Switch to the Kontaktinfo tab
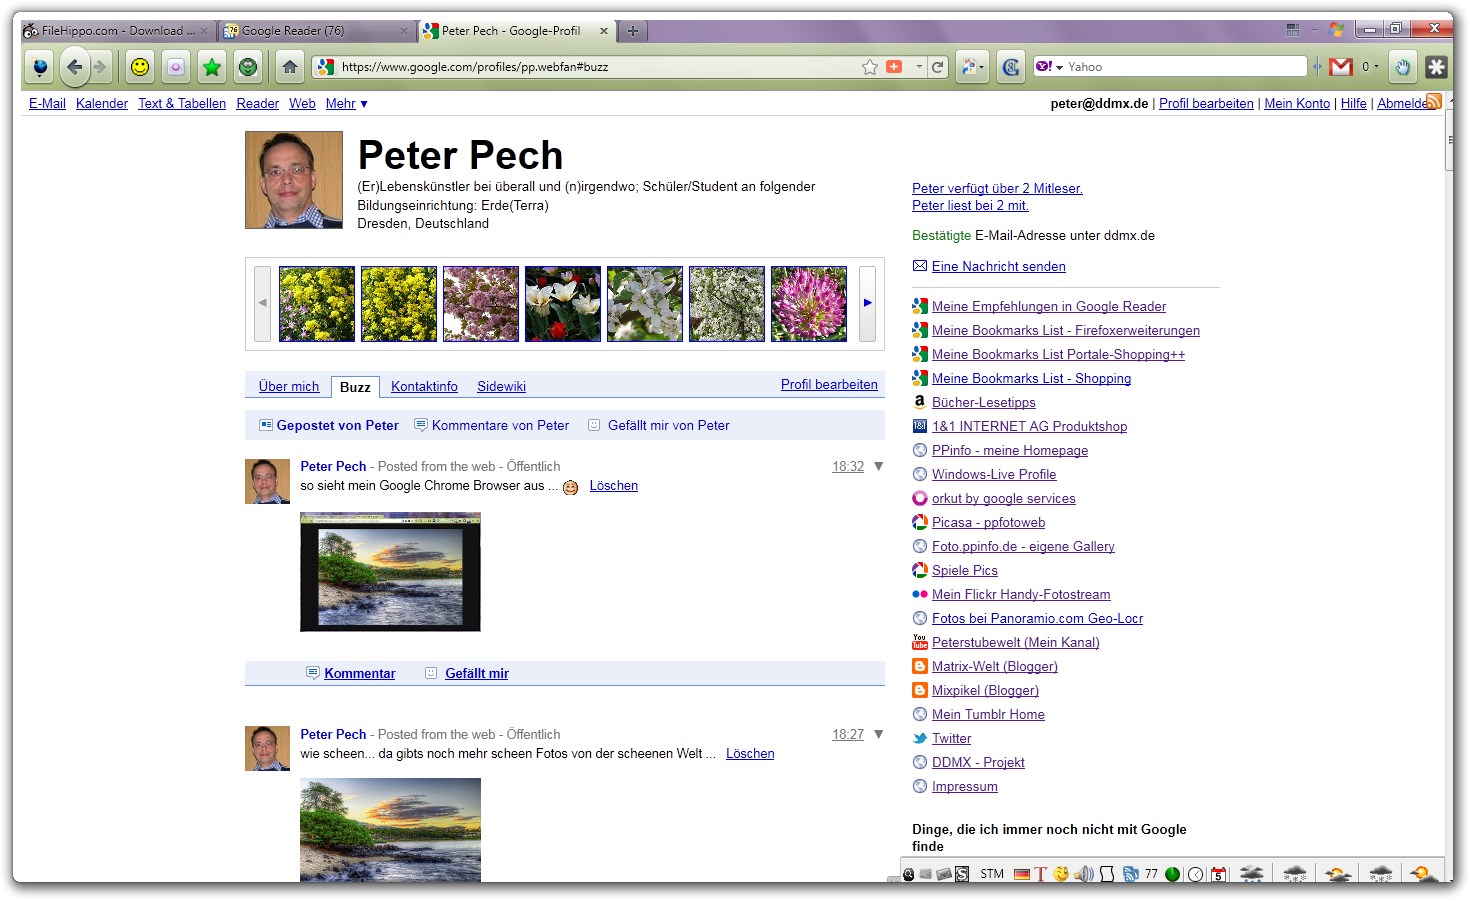This screenshot has width=1470, height=901. (x=424, y=387)
